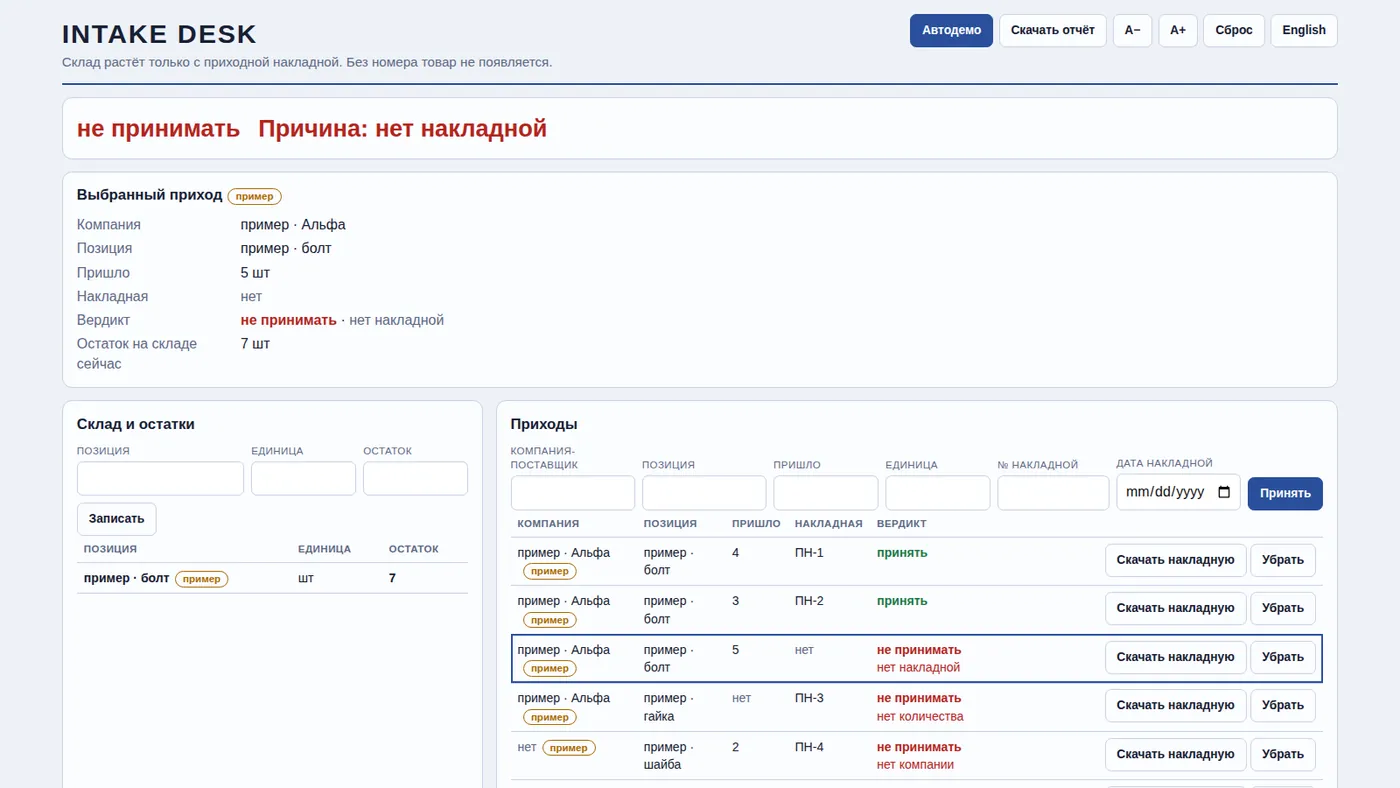
Task: Click the 7 шт warehouse balance value
Action: point(255,344)
